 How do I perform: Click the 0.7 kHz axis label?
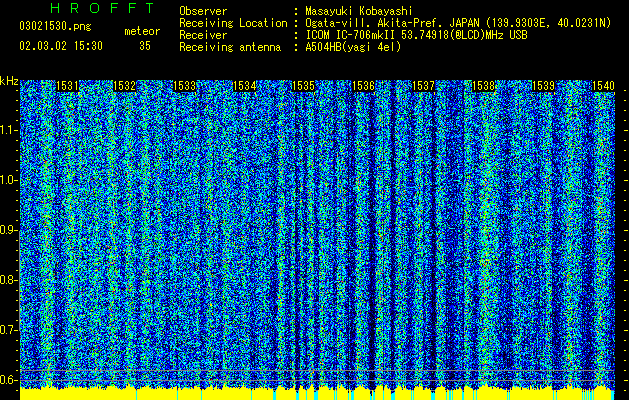[7, 330]
